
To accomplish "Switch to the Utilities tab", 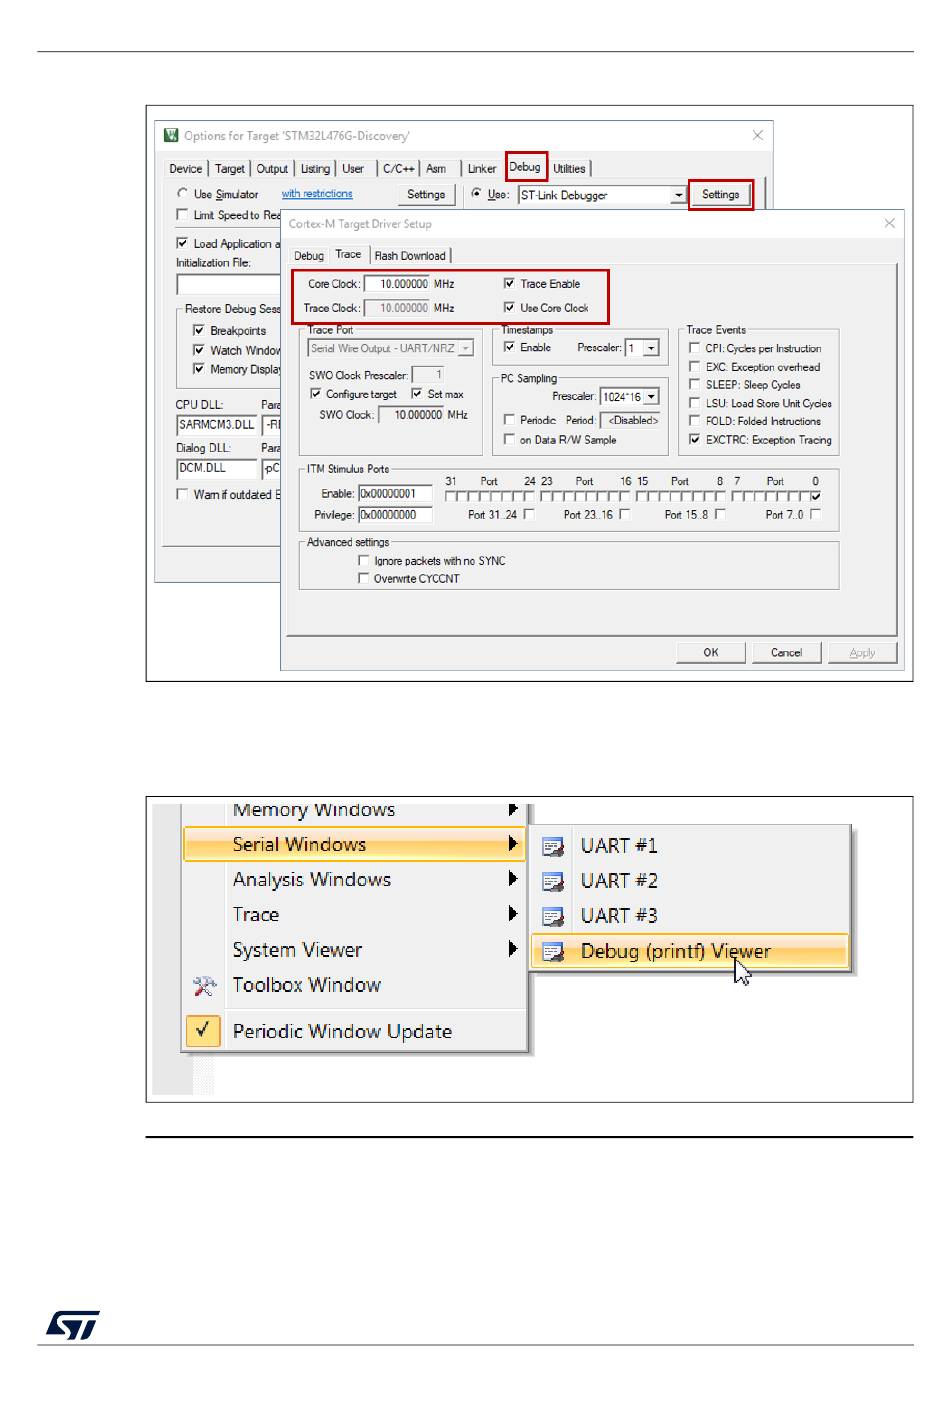I will [x=570, y=169].
